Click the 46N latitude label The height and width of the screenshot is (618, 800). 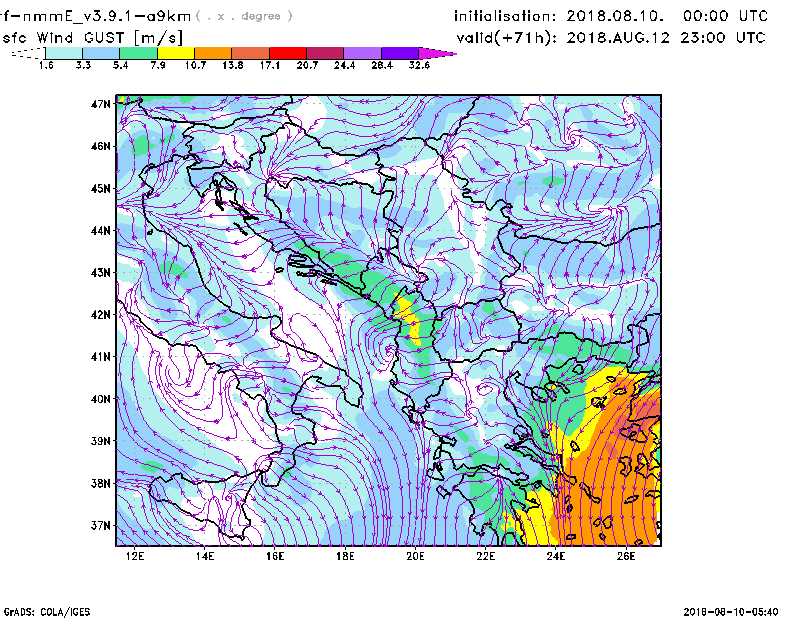click(101, 146)
